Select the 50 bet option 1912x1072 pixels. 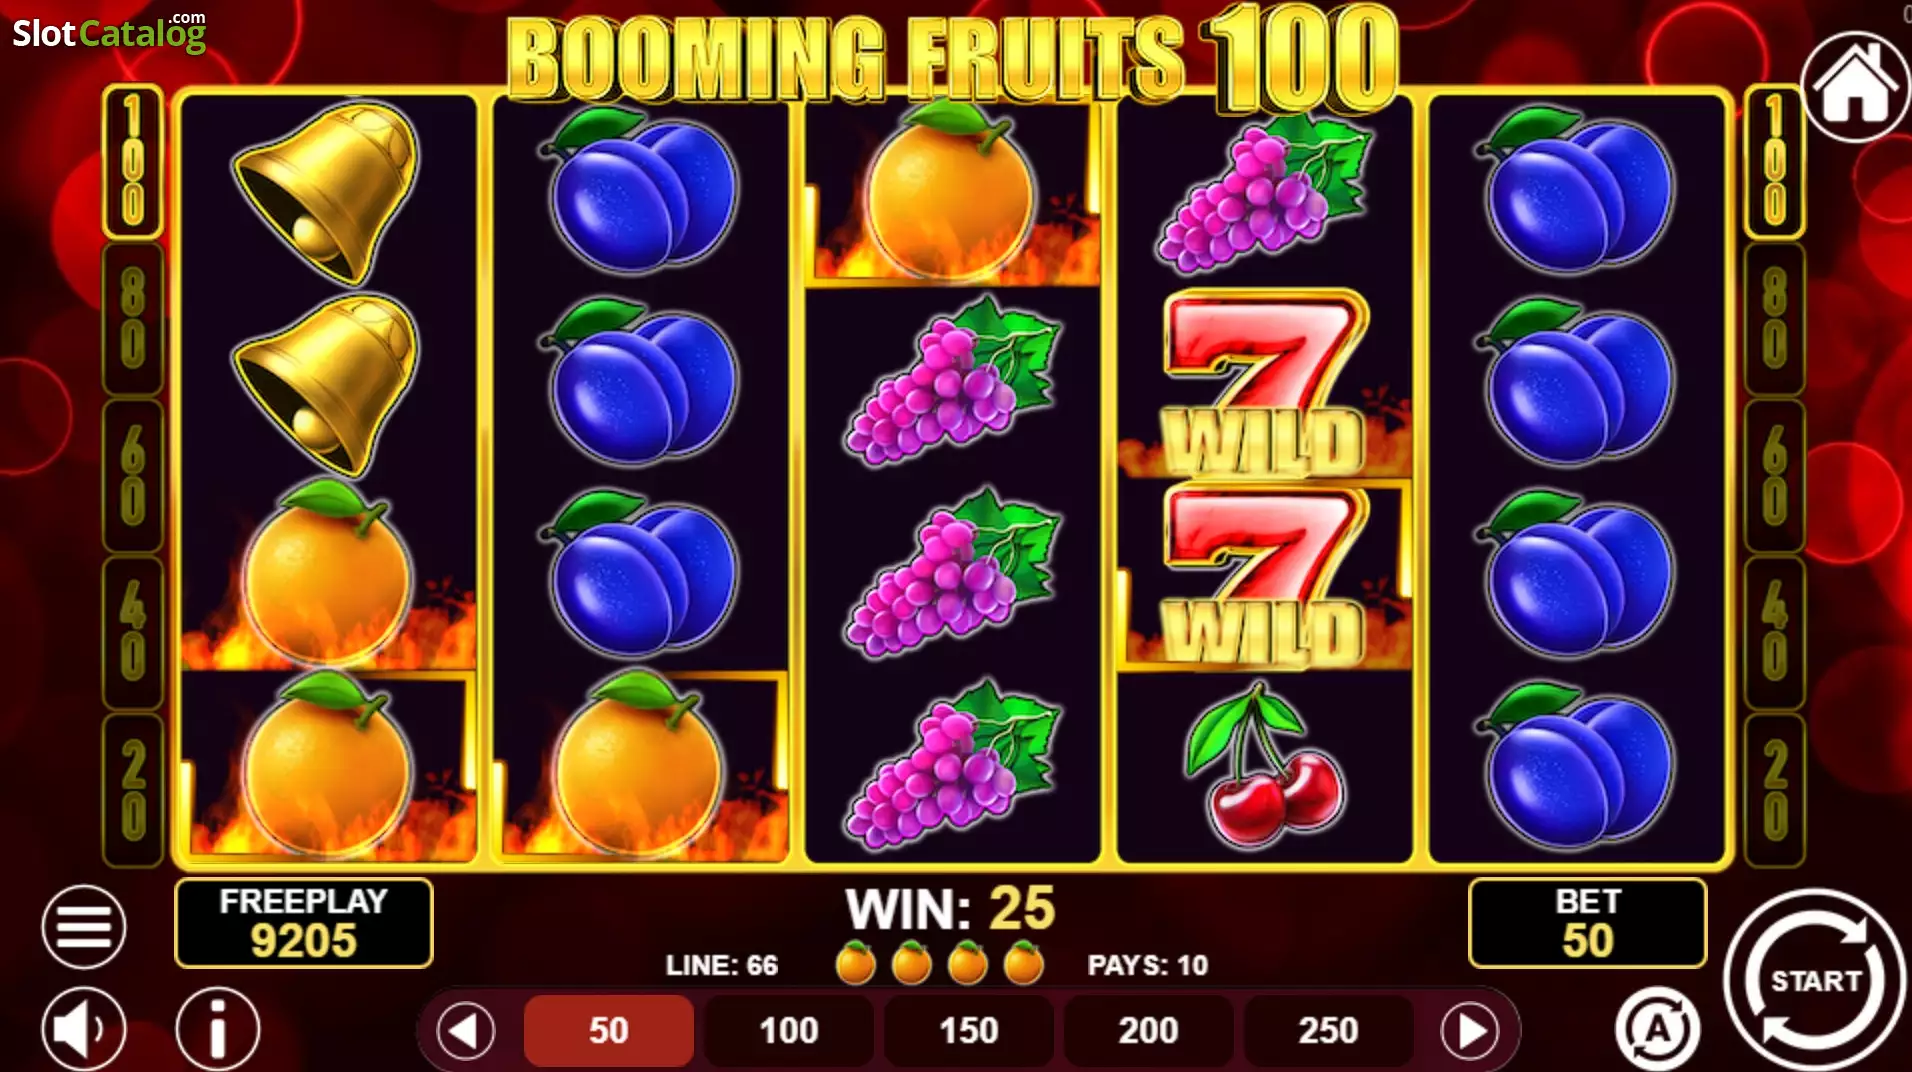(x=609, y=1031)
